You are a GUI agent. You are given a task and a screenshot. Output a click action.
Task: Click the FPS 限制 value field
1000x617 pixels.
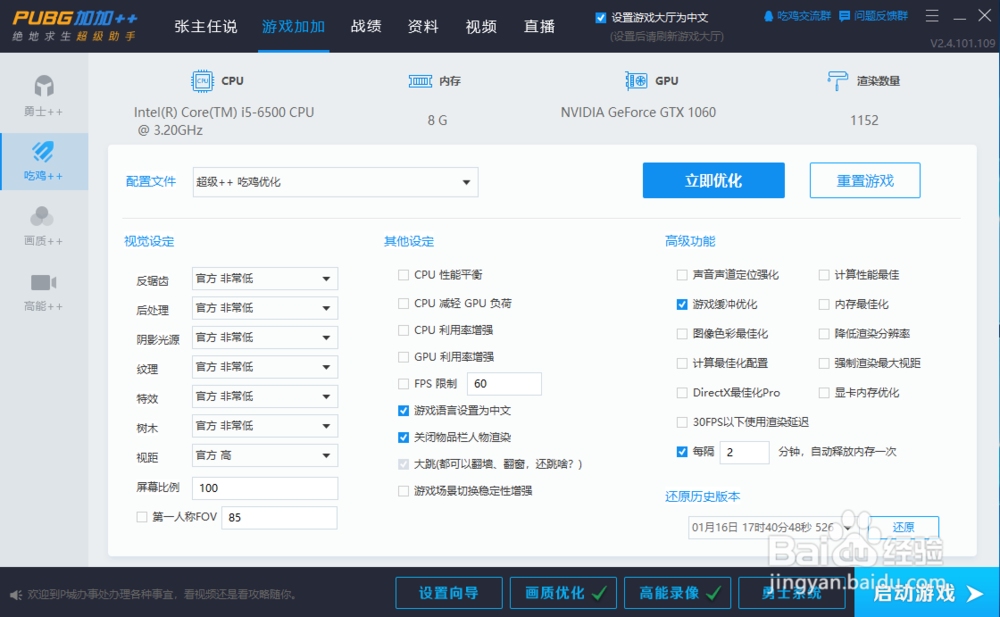tap(504, 384)
